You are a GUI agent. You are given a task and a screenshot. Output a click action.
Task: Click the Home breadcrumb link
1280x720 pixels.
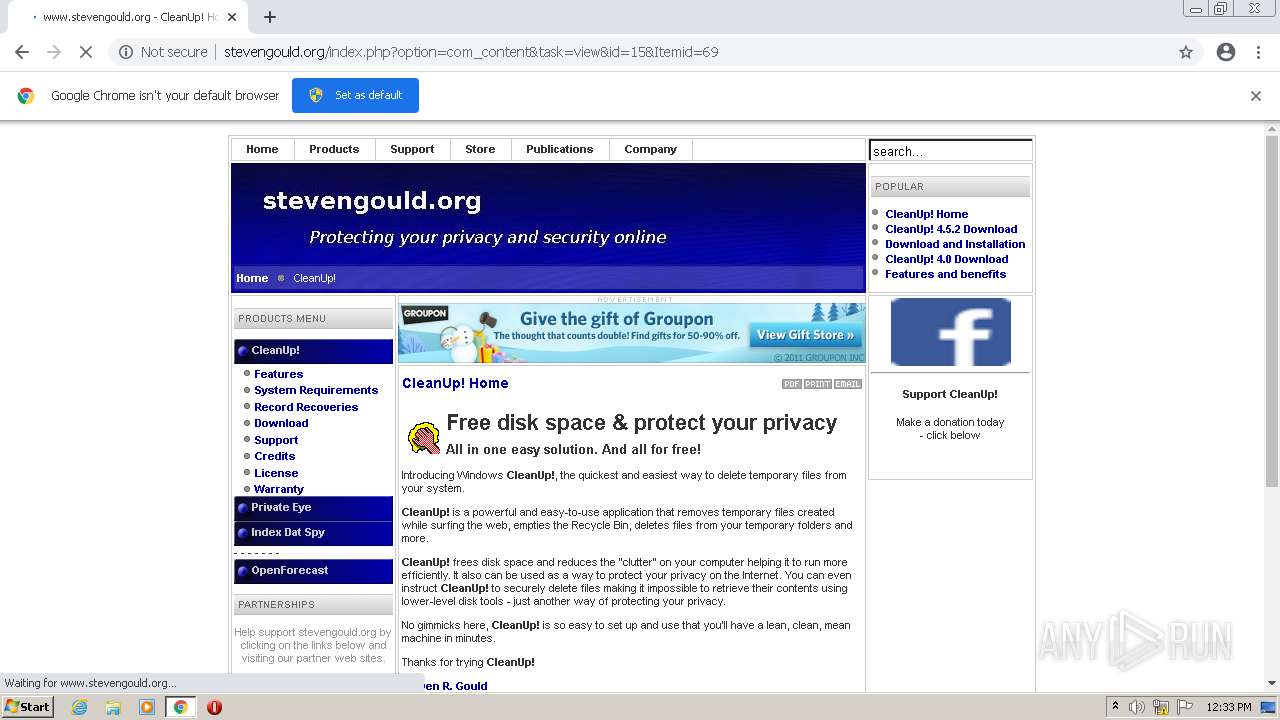coord(252,278)
